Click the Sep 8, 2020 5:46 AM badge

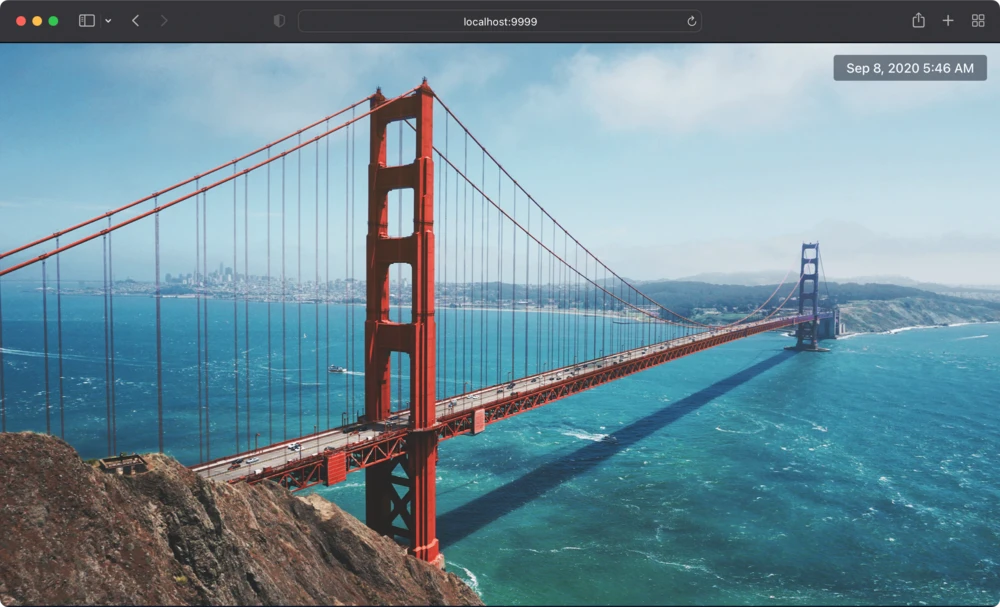pos(909,68)
